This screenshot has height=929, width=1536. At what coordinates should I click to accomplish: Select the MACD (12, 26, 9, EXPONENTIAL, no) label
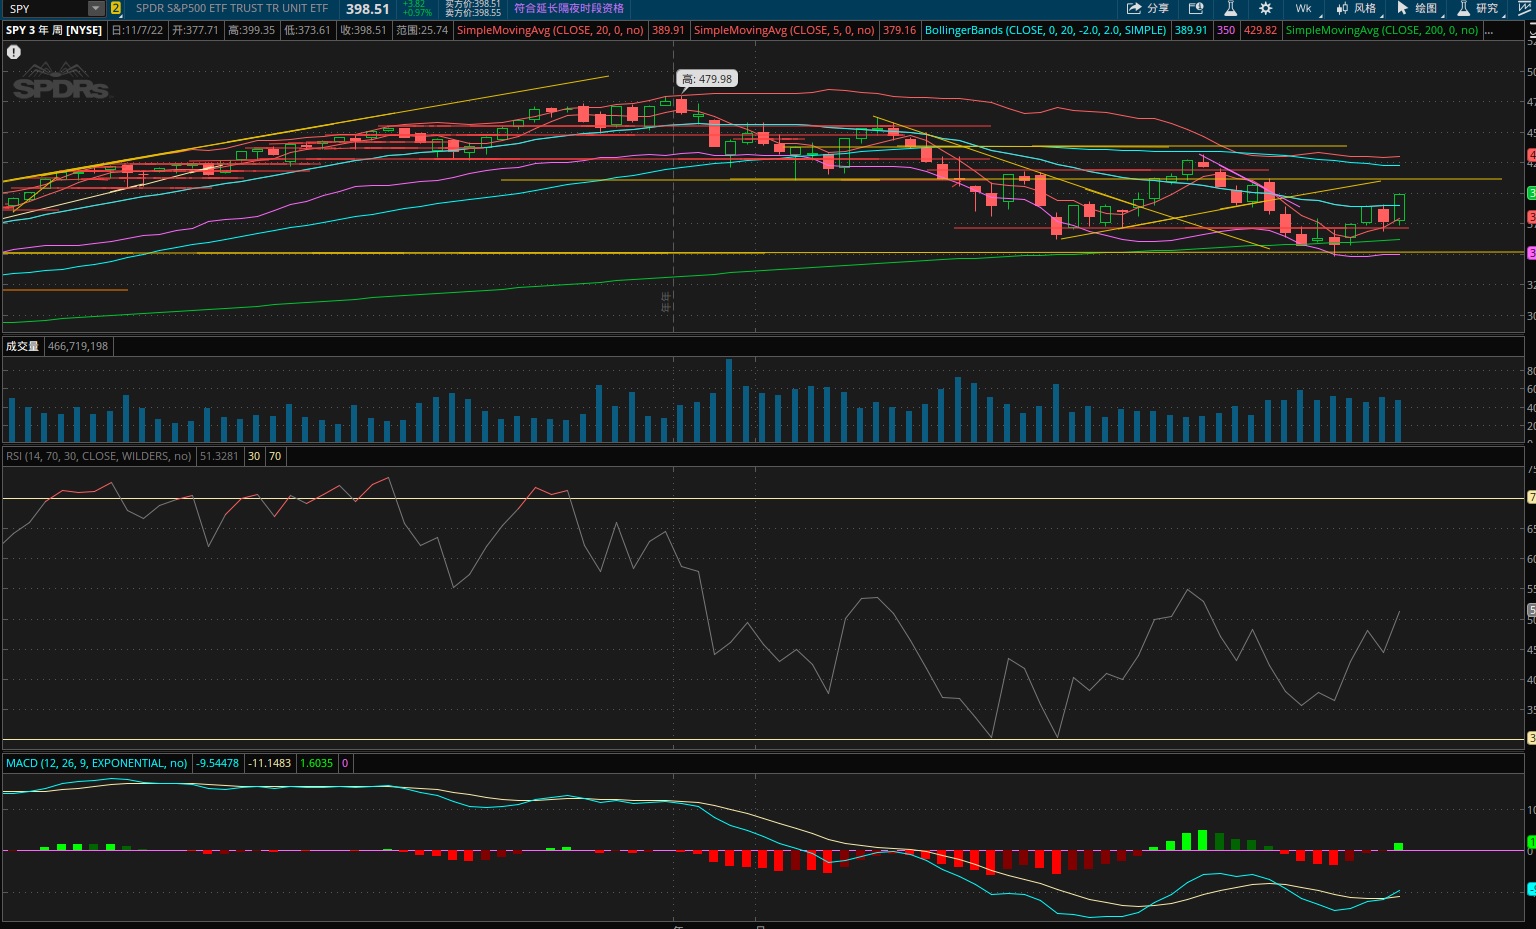click(97, 763)
